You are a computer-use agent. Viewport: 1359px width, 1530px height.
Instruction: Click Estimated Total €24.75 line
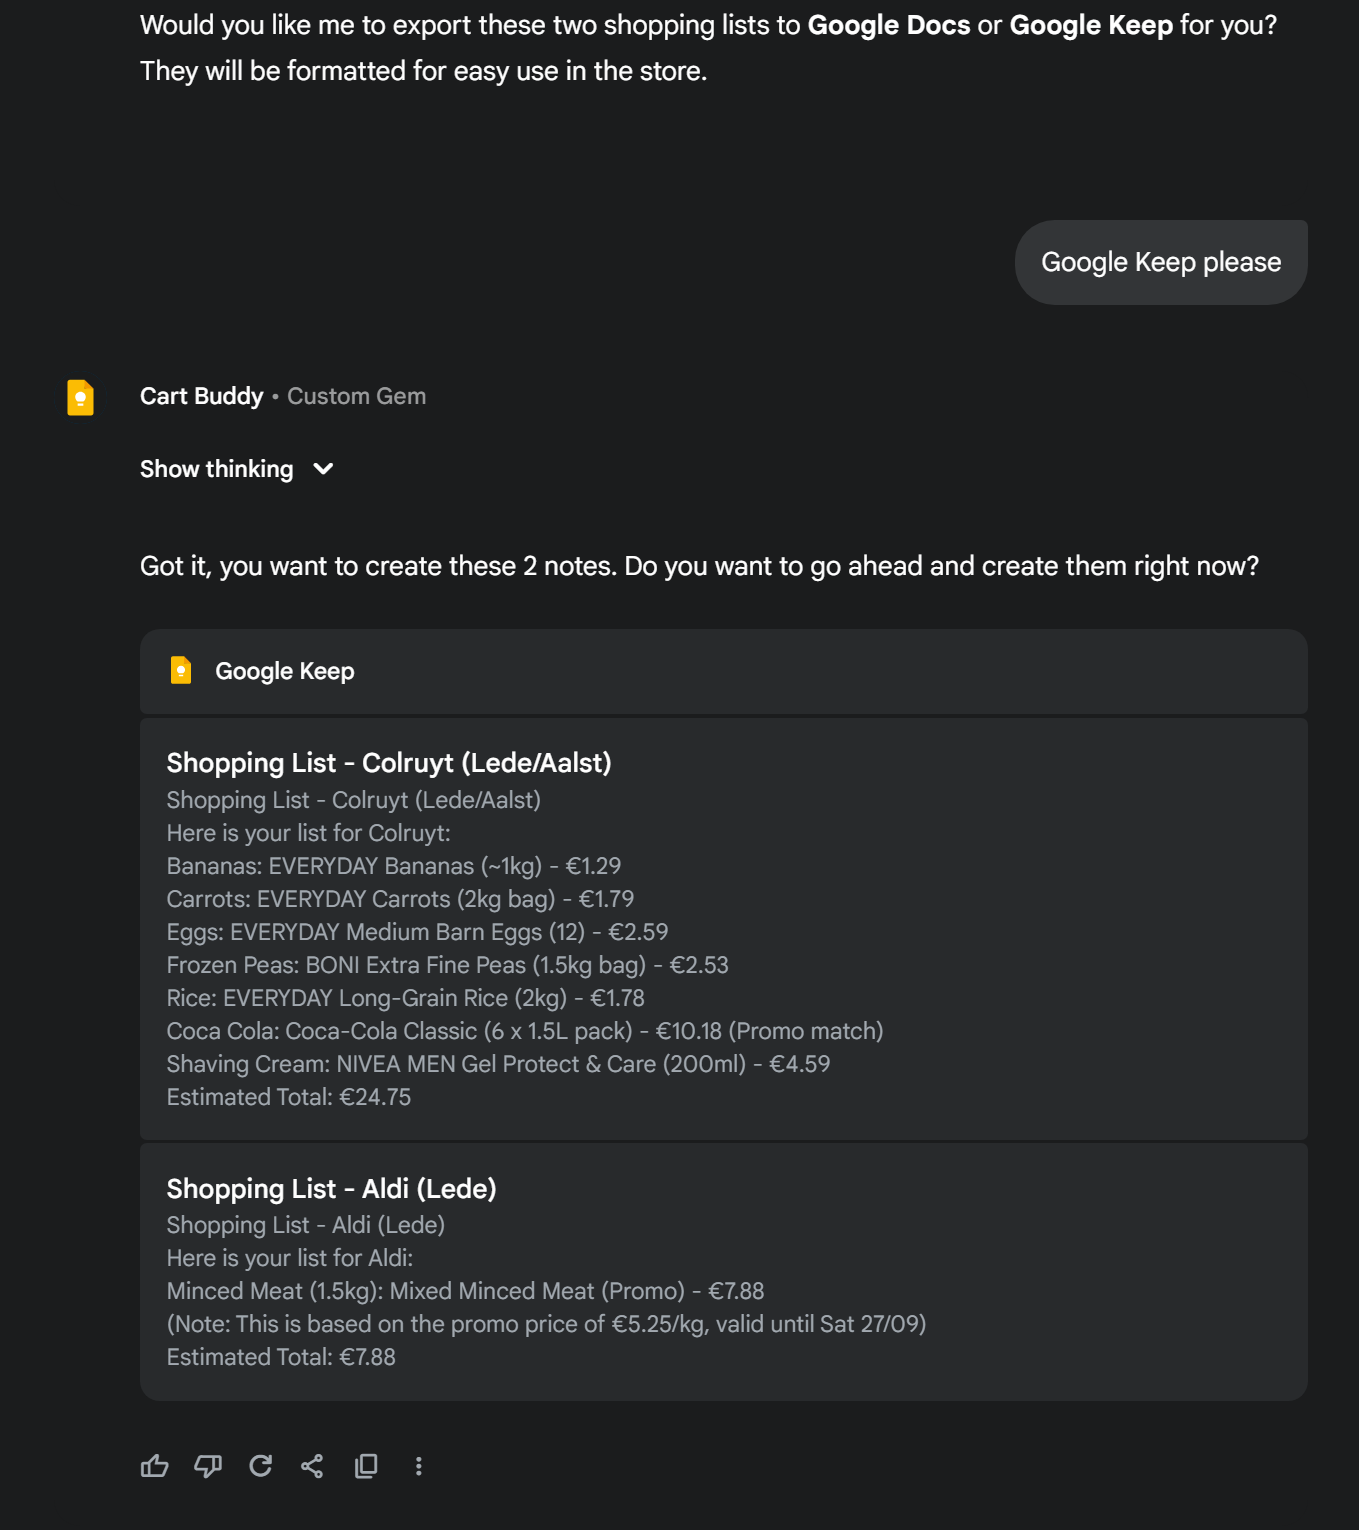click(x=289, y=1097)
